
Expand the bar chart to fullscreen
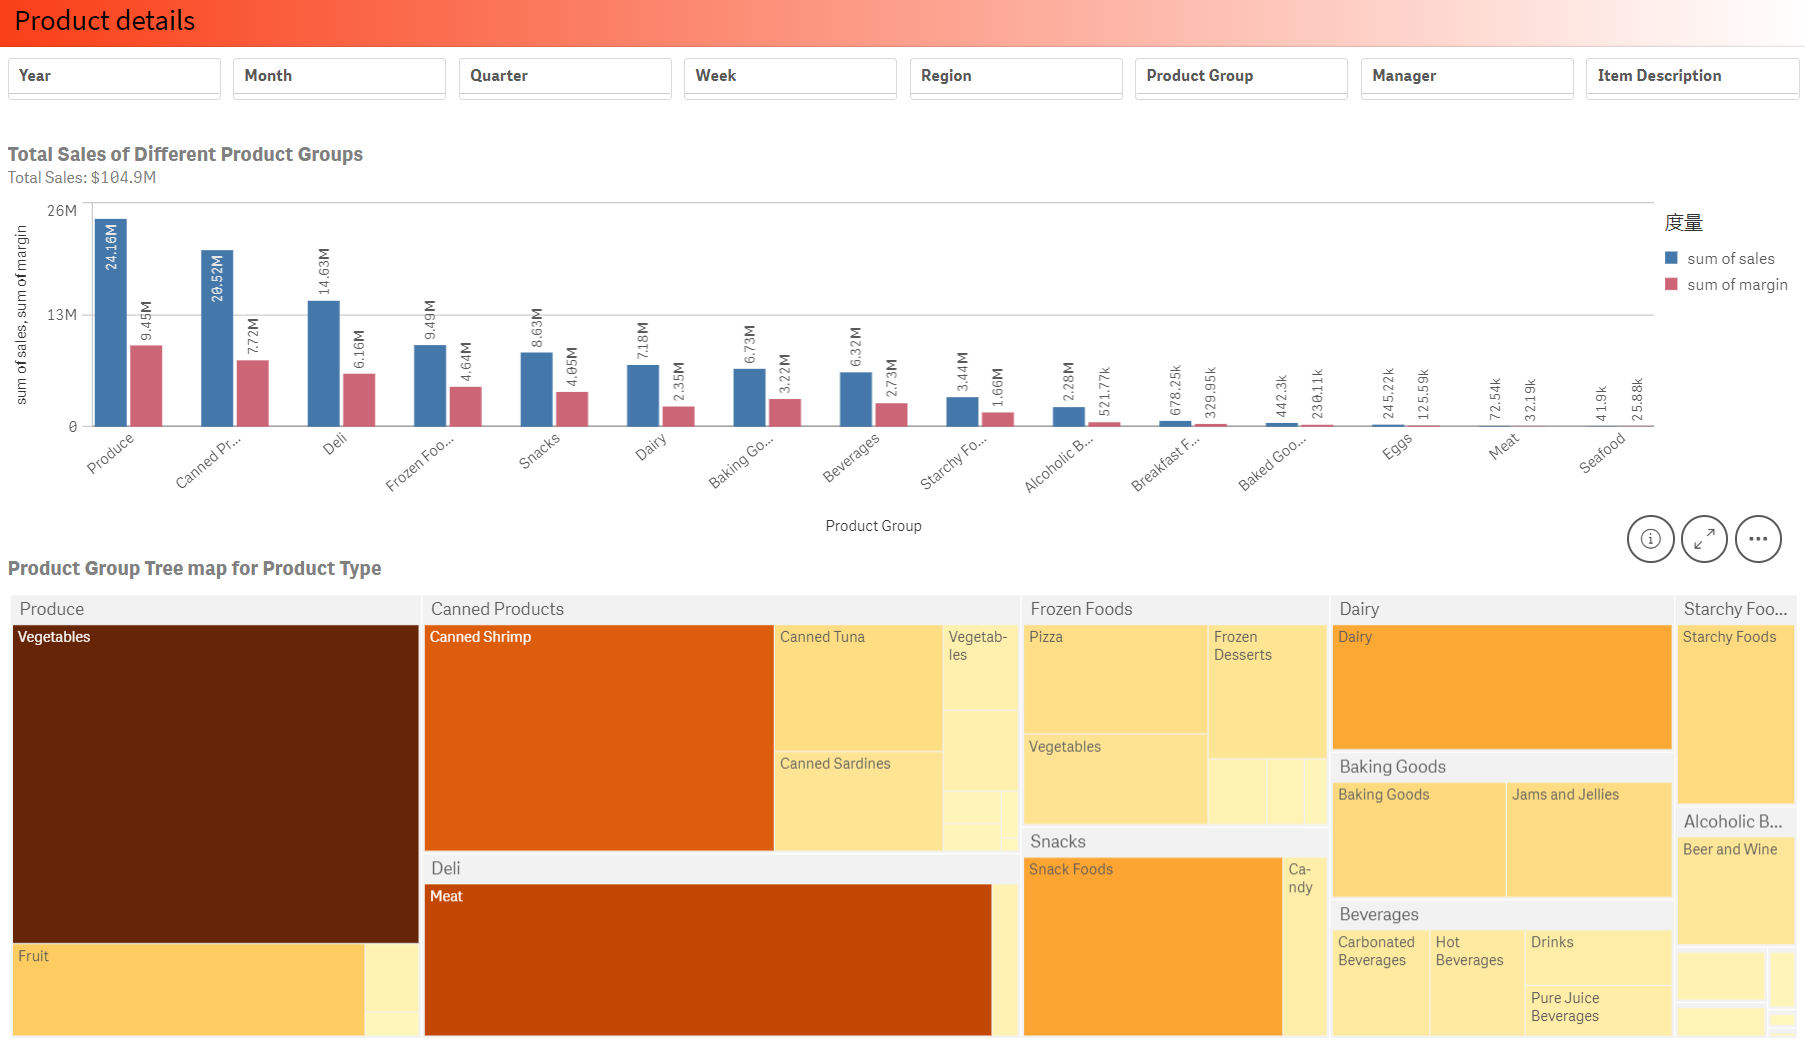click(1704, 539)
